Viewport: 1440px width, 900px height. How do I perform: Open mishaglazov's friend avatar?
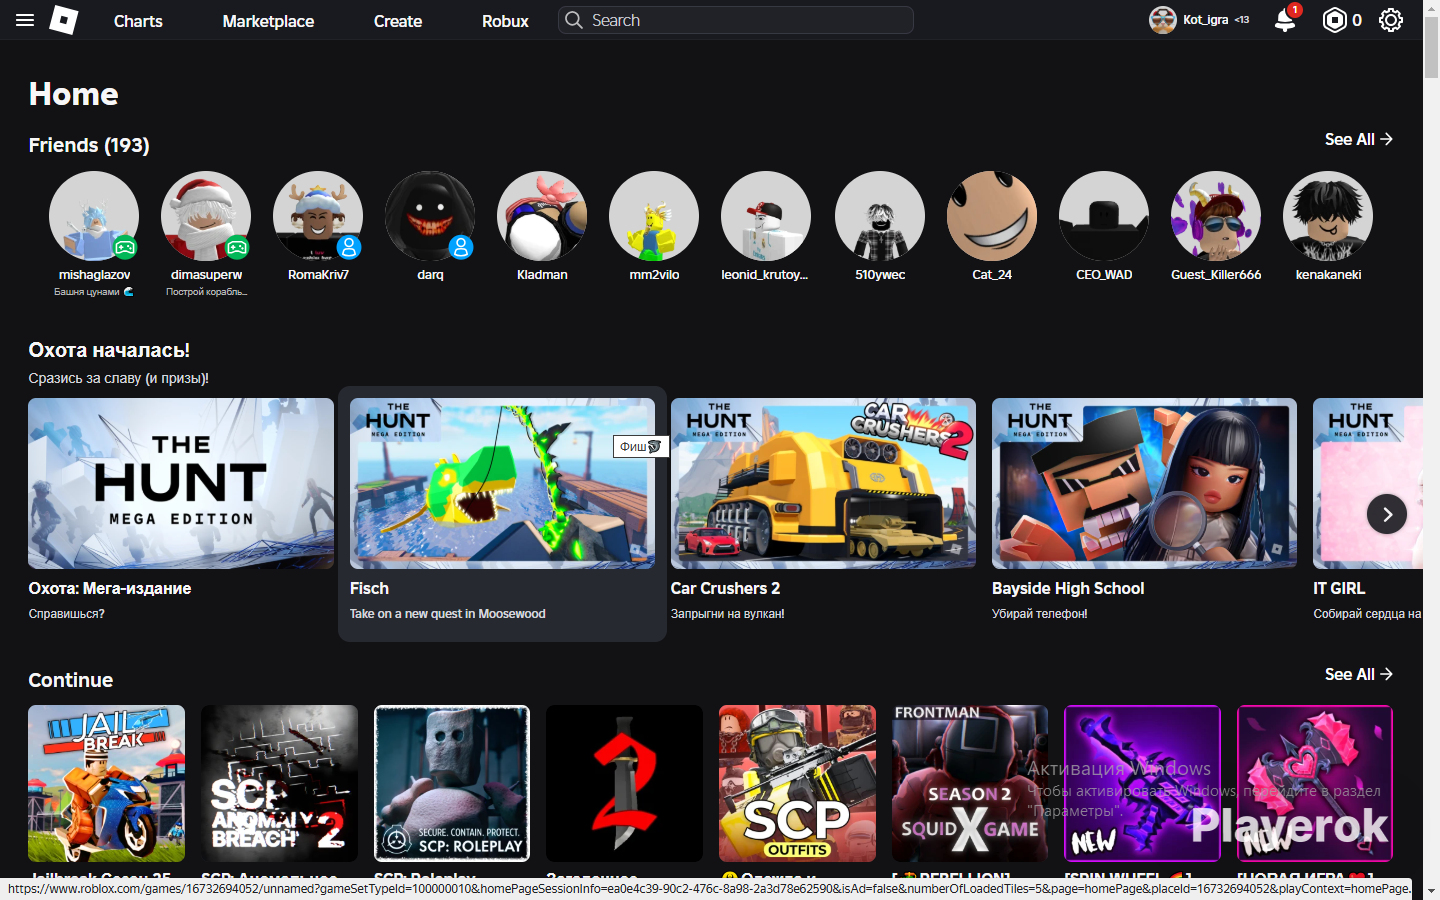[x=94, y=216]
